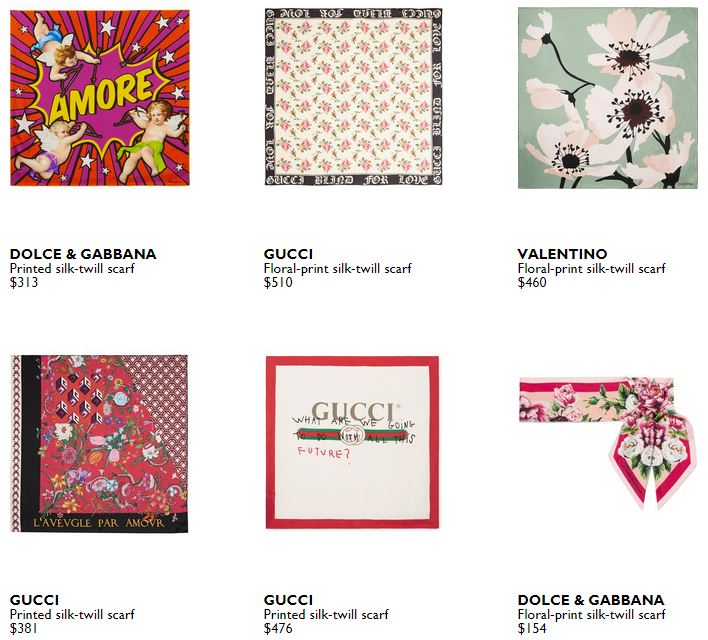This screenshot has height=640, width=708.
Task: Open the DOLCE & GABBANA brand link for the $154 scarf
Action: coord(591,600)
